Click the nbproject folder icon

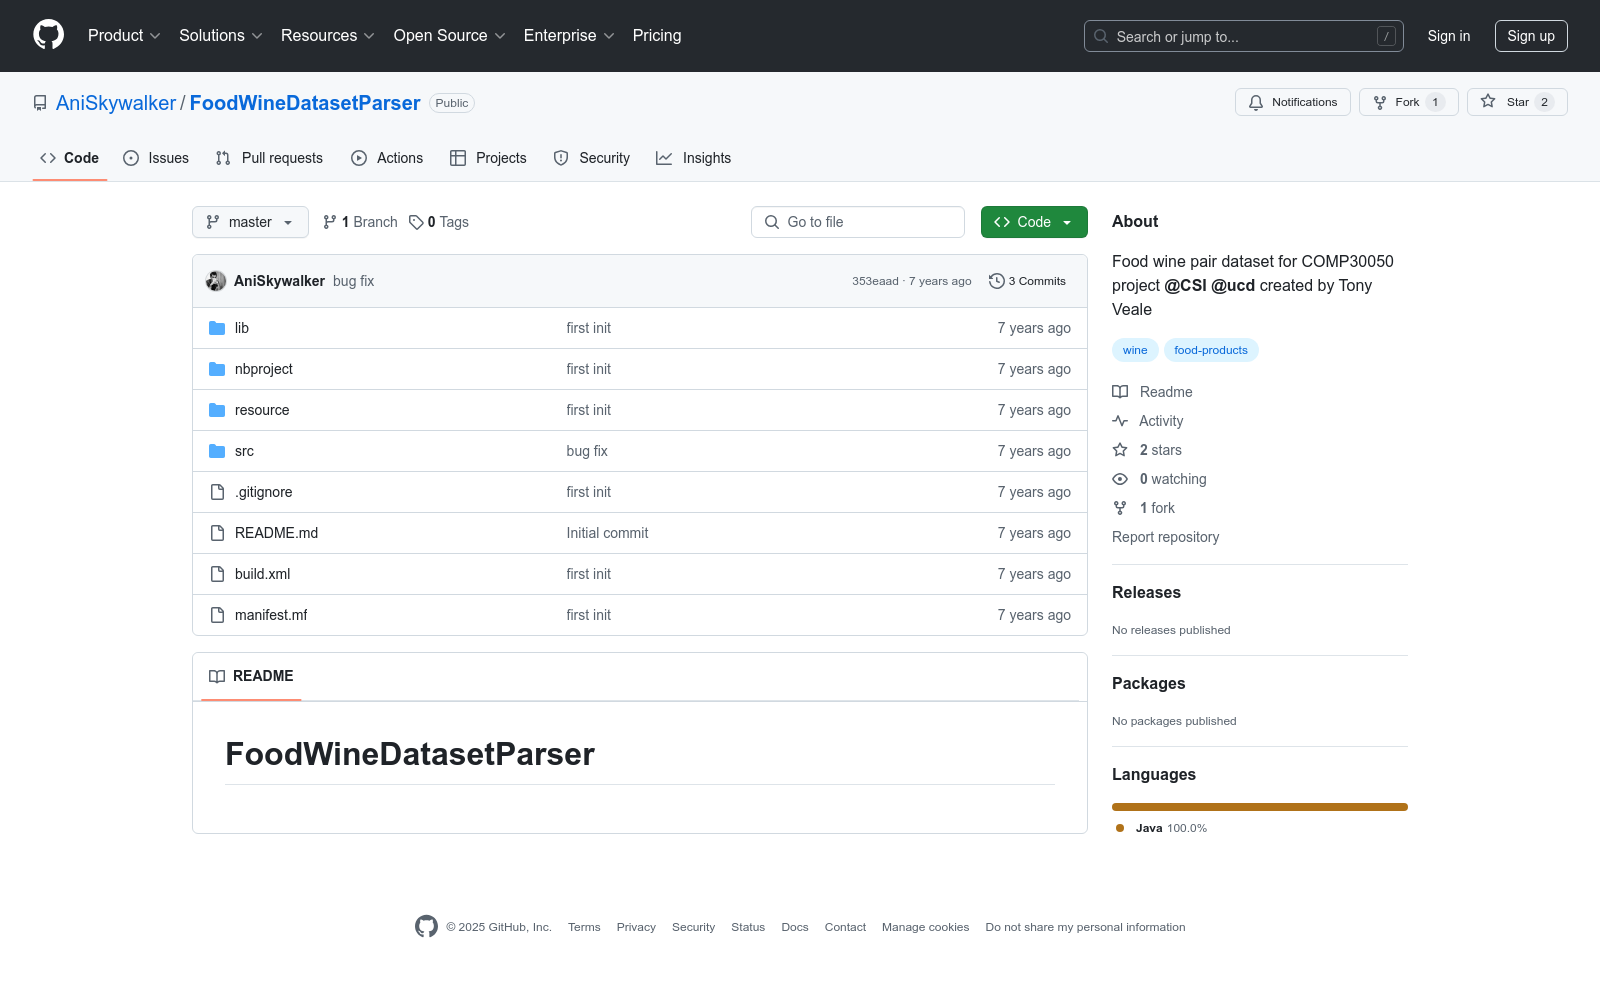click(217, 369)
